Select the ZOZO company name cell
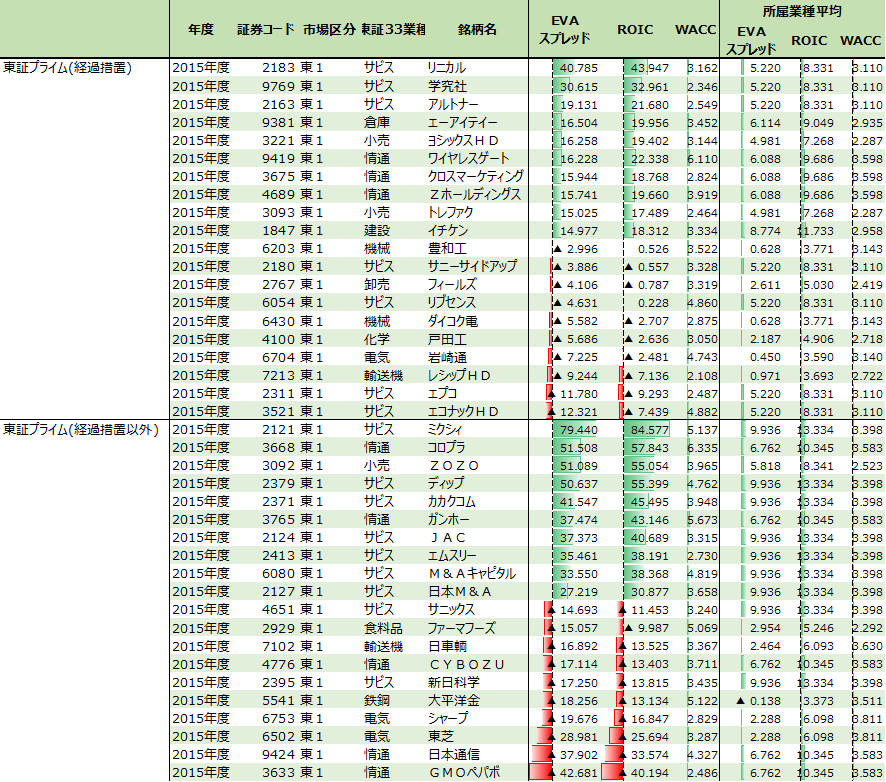Screen dimensions: 886x782 453,465
